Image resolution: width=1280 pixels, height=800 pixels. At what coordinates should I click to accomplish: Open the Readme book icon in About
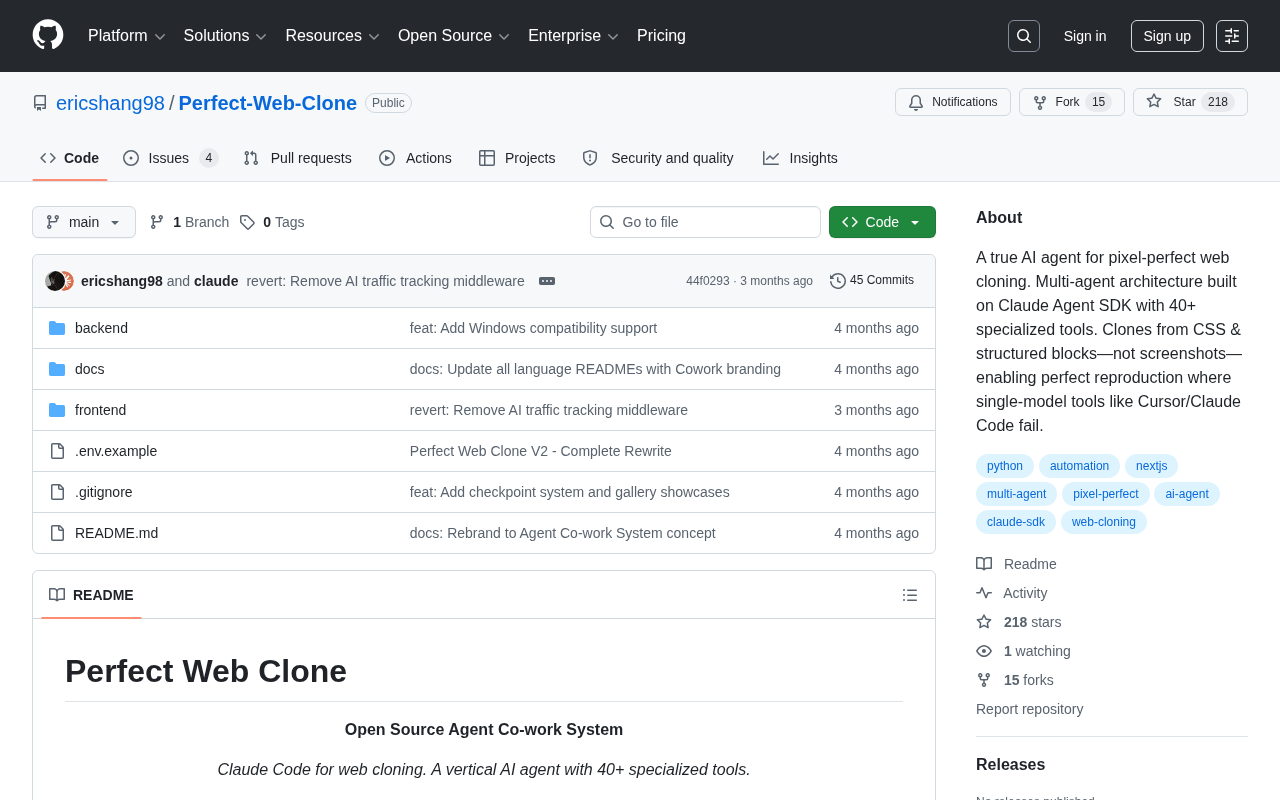[984, 564]
